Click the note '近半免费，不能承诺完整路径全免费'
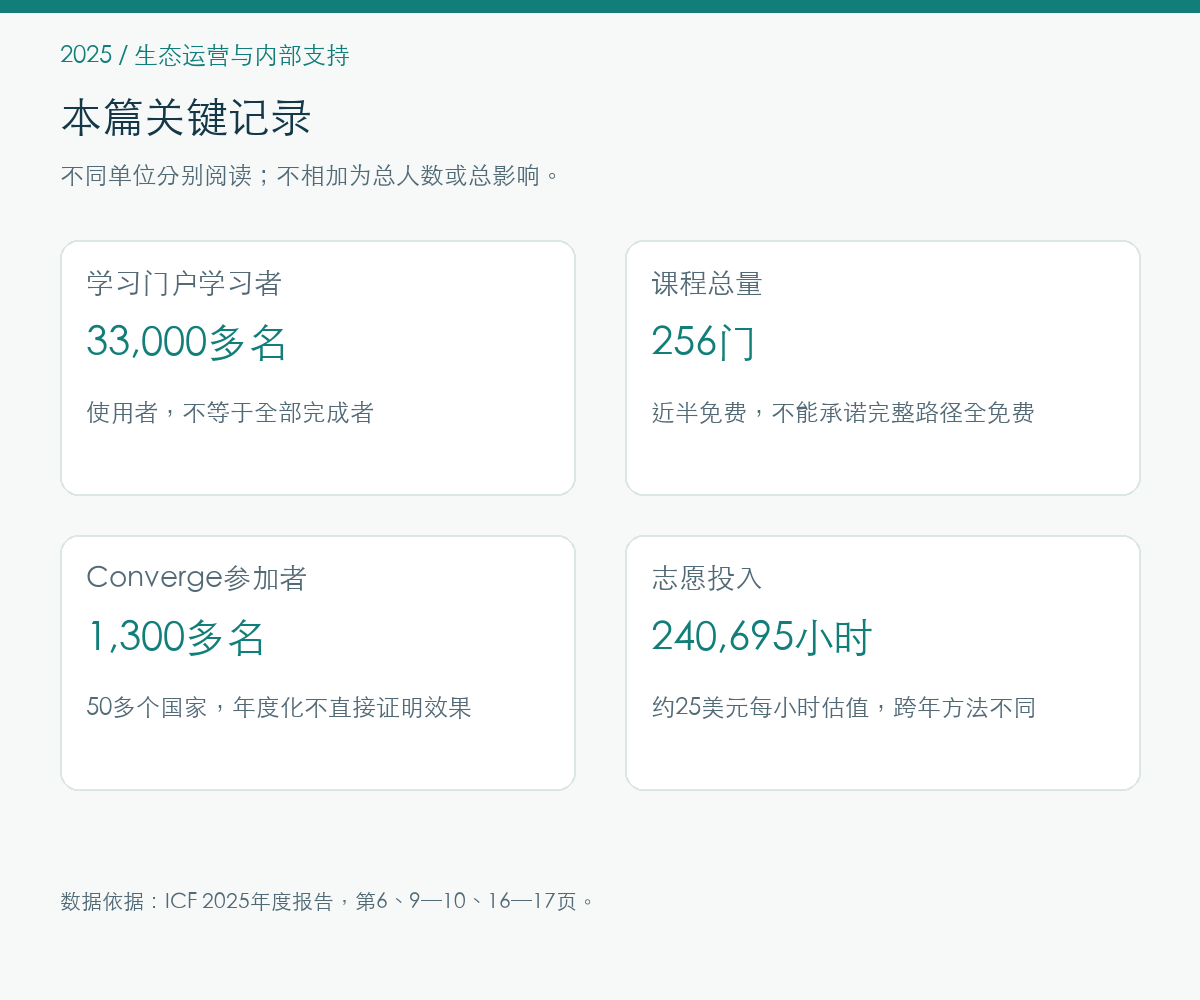 click(843, 413)
